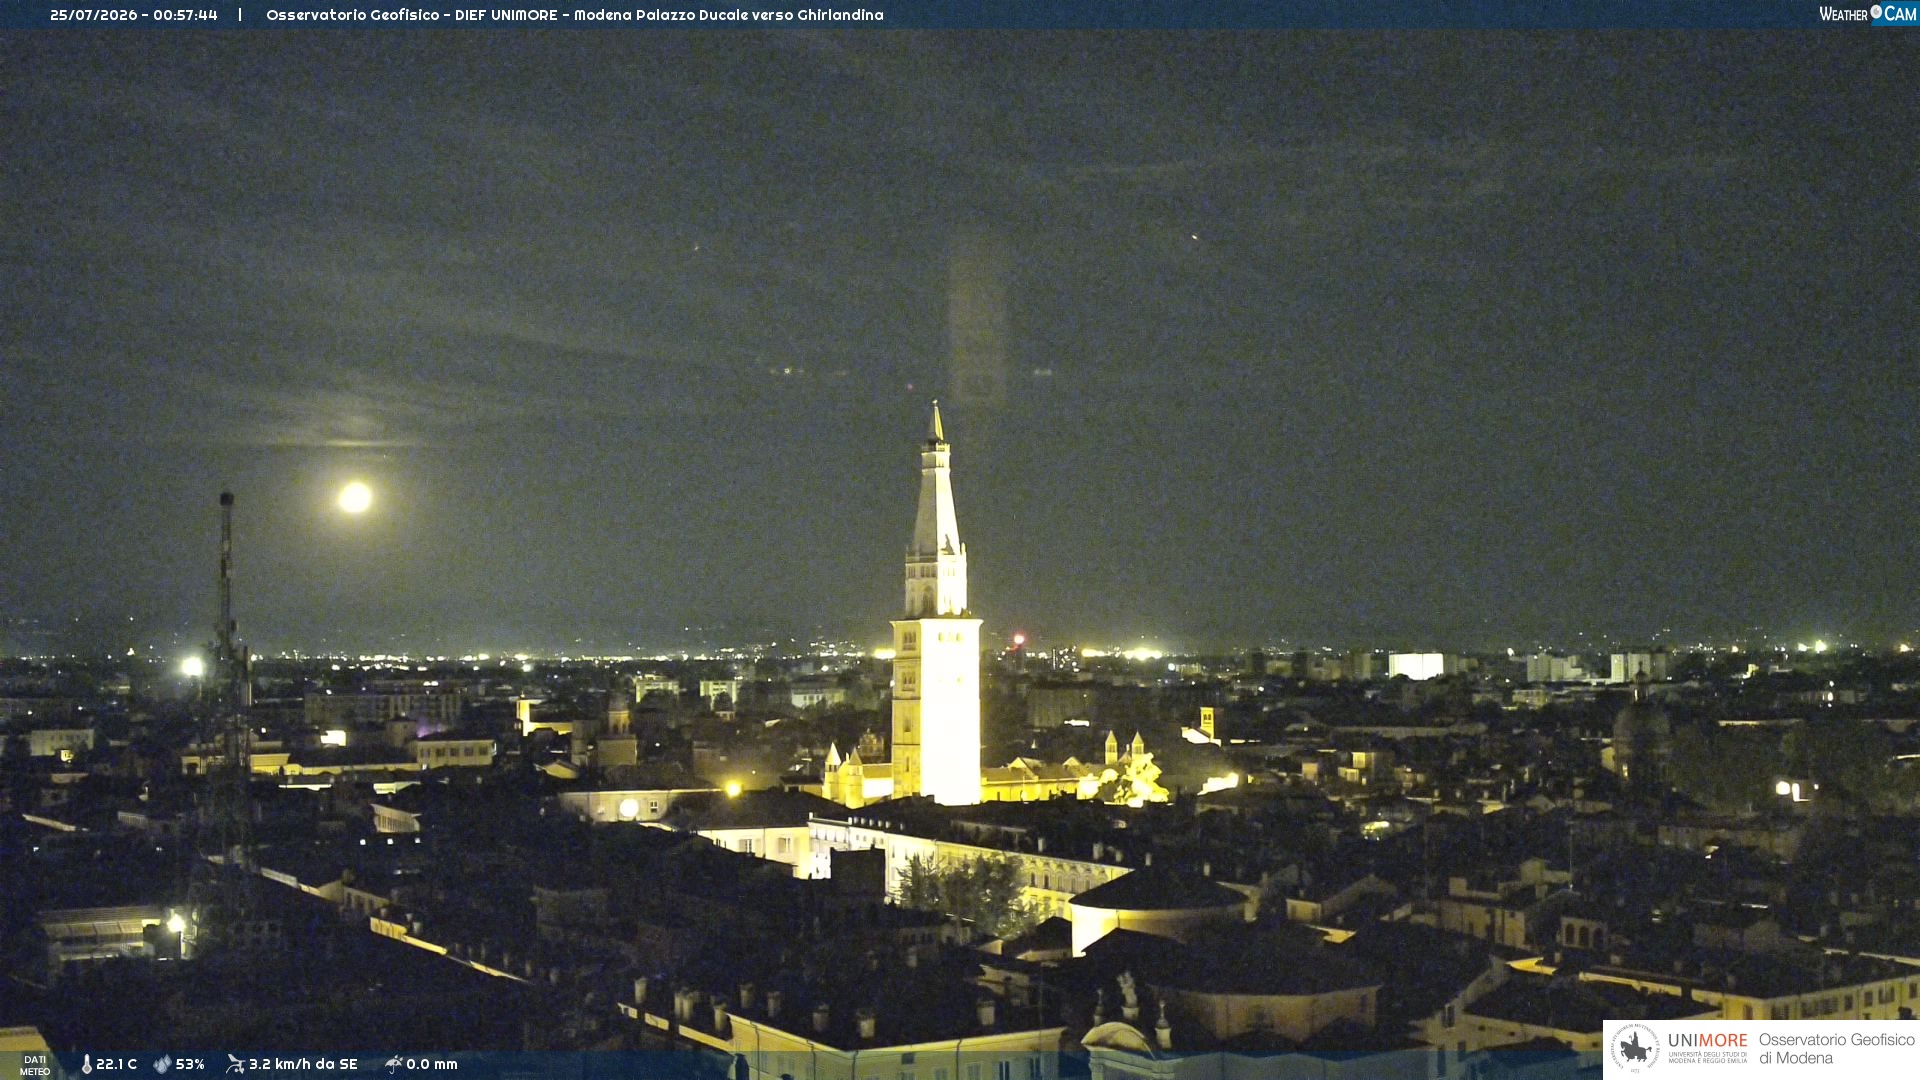Click the UNIMORE wordmark text
Image resolution: width=1920 pixels, height=1080 pixels.
[1708, 1040]
